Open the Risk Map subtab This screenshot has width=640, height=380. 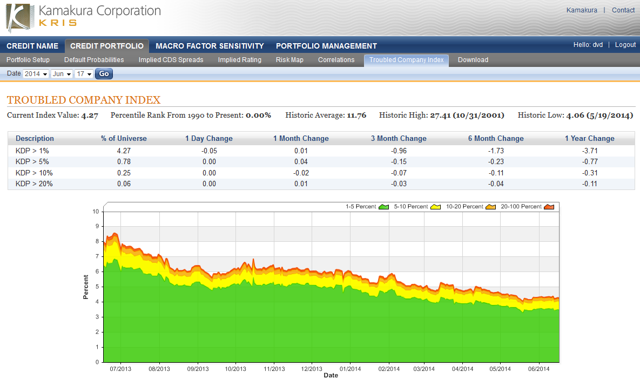(x=289, y=60)
